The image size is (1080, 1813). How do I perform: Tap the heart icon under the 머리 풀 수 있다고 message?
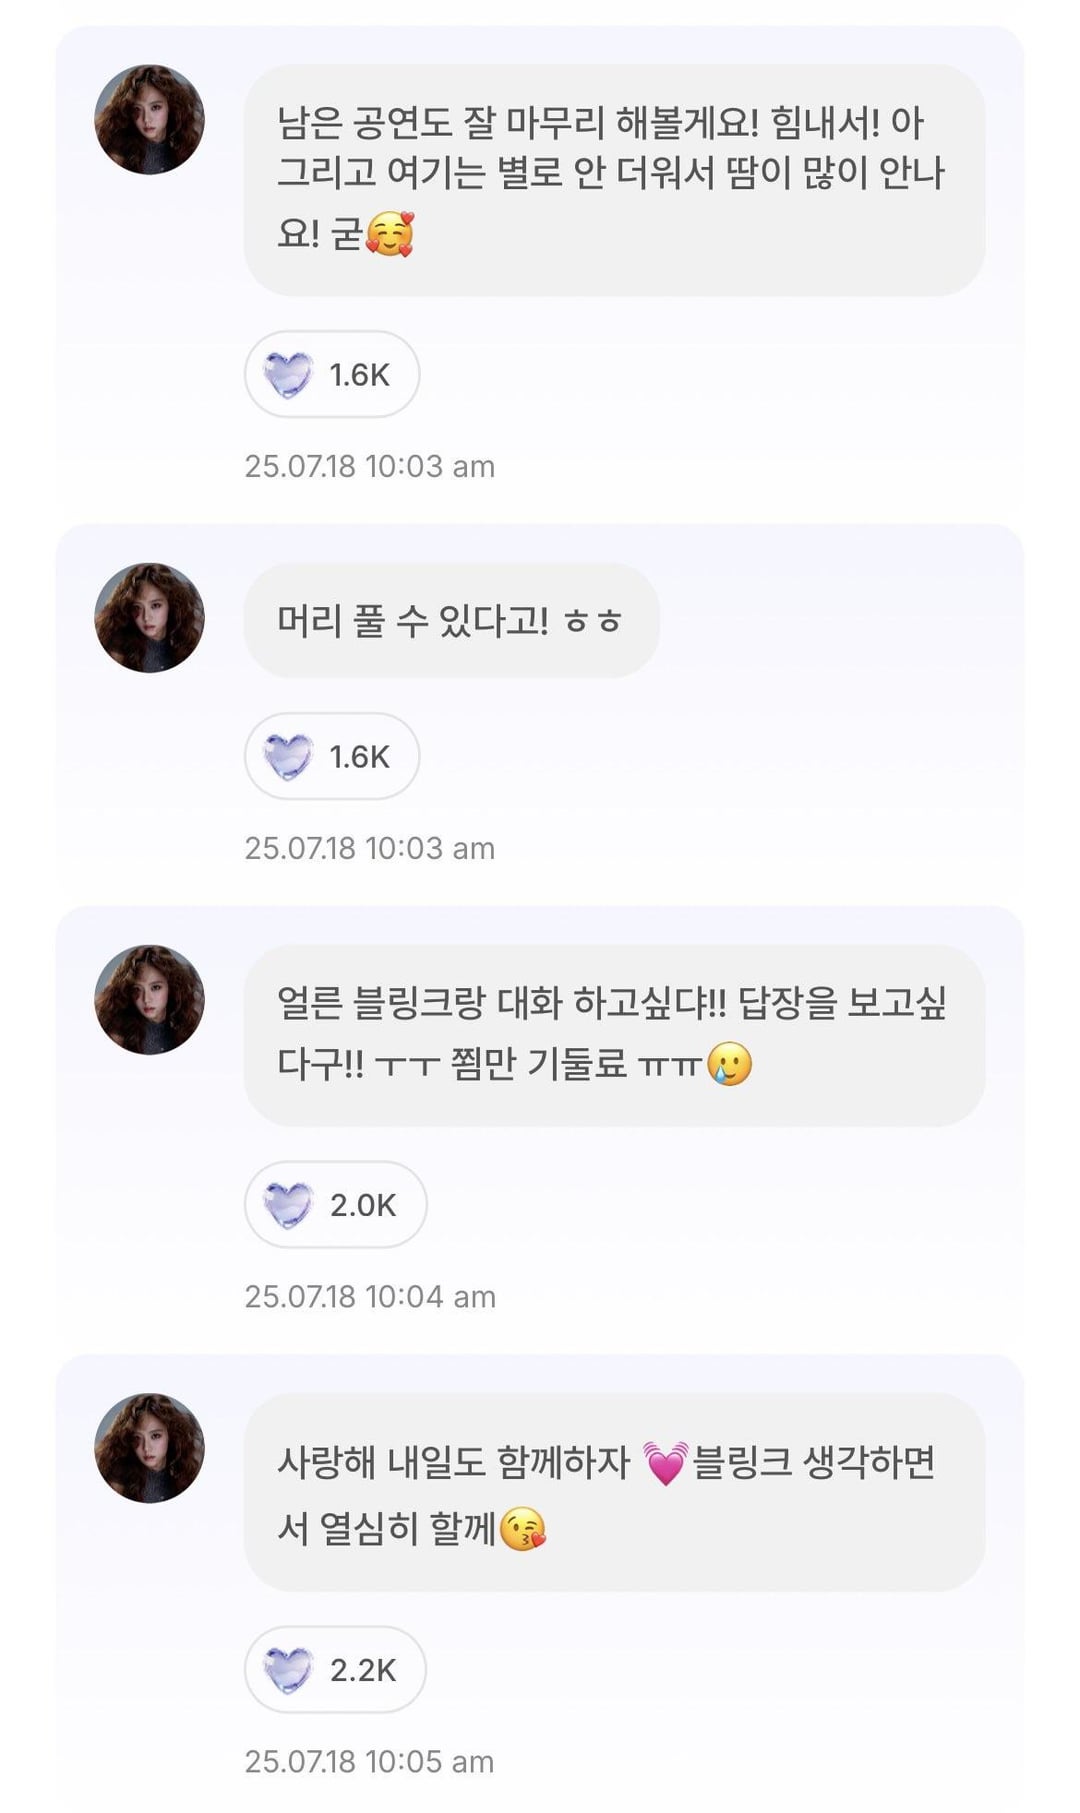(288, 757)
